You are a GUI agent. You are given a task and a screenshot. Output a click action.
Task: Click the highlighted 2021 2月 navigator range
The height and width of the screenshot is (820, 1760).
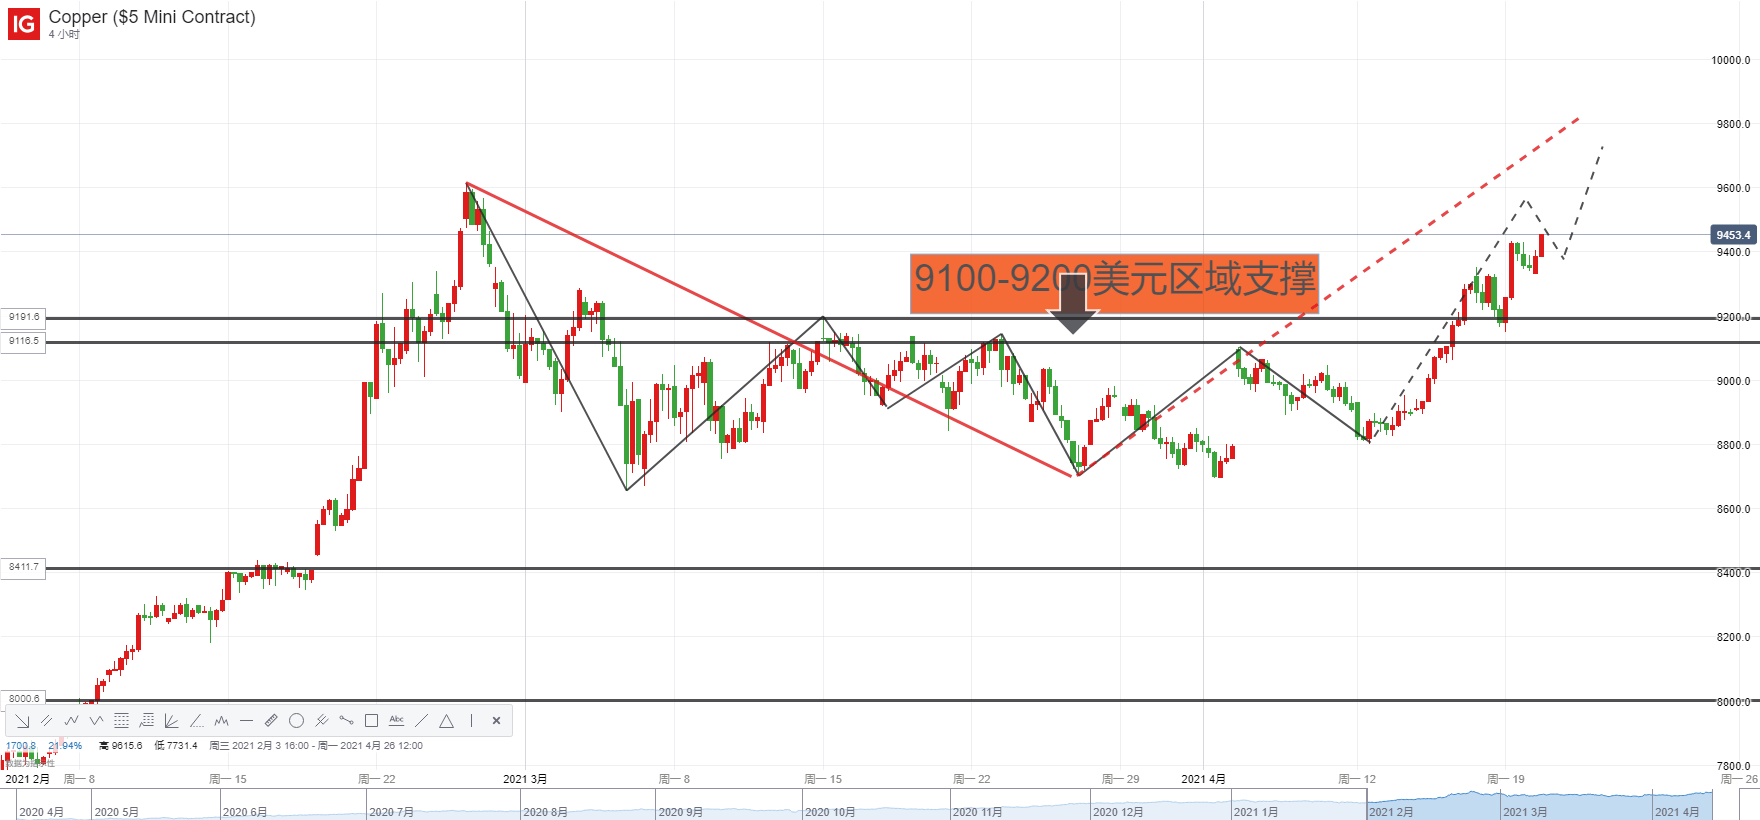click(1391, 812)
